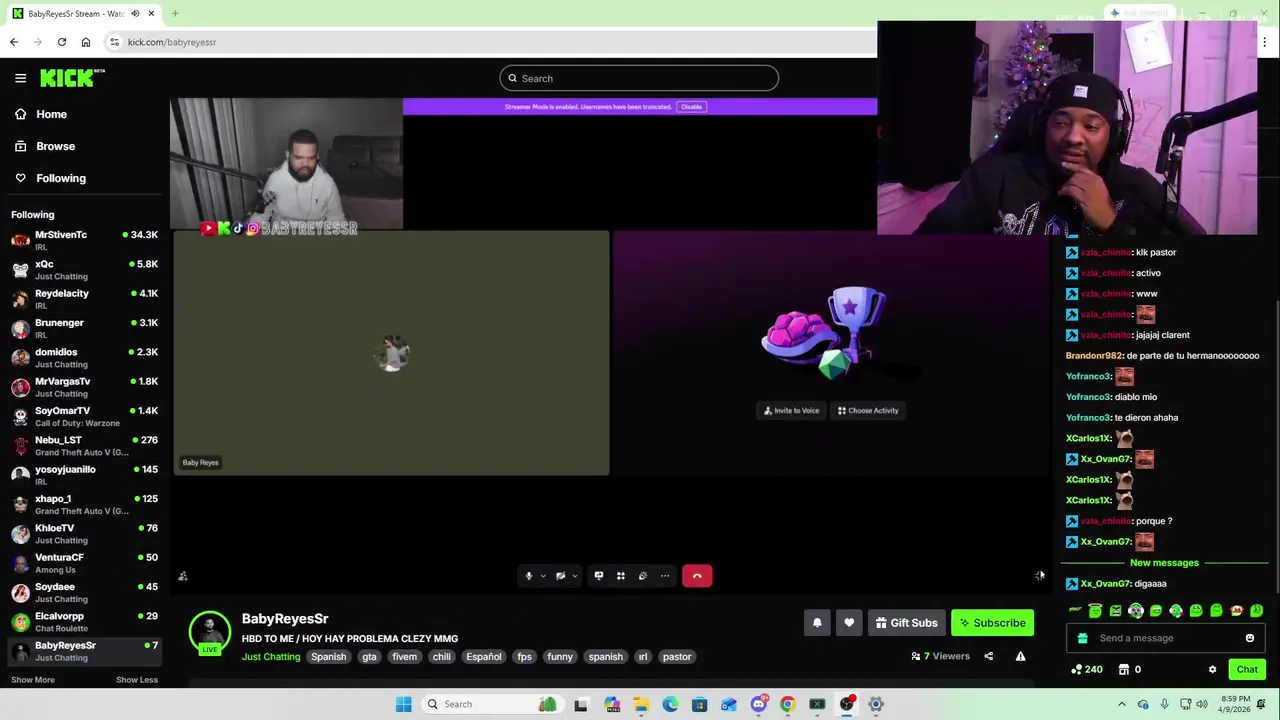Viewport: 1280px width, 720px height.
Task: Select the pastor tag
Action: point(677,657)
